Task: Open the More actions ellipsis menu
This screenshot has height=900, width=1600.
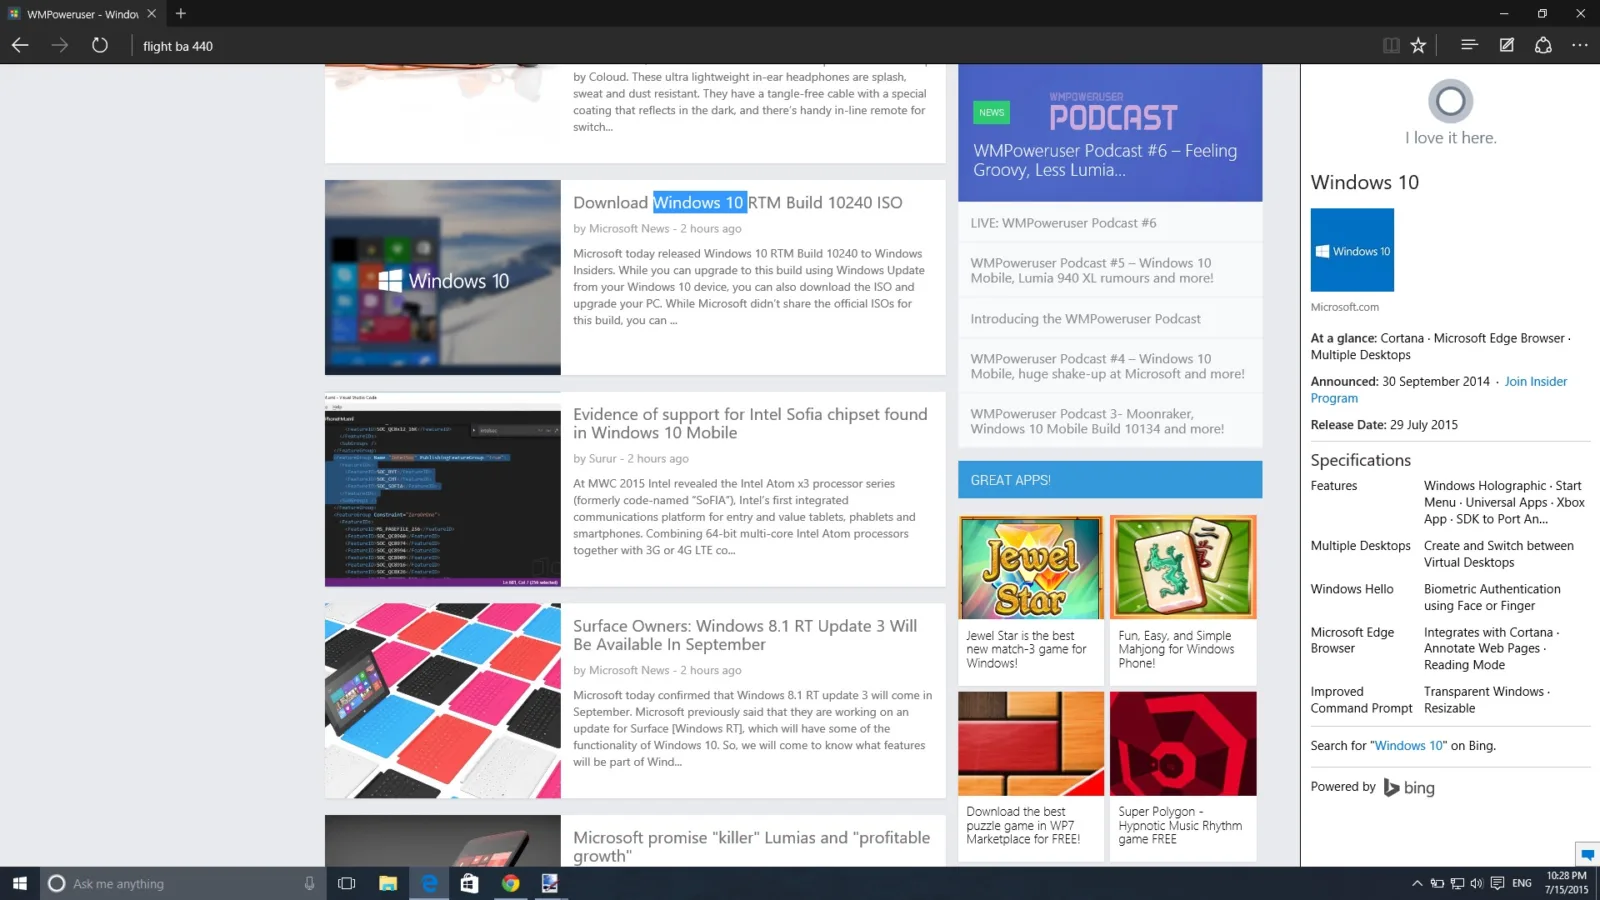Action: [x=1580, y=45]
